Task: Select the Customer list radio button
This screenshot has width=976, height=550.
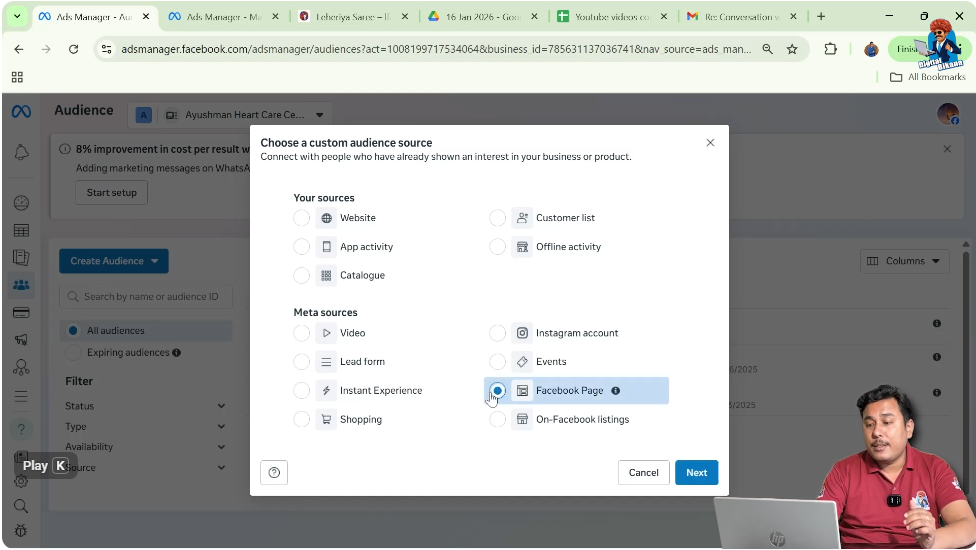Action: pyautogui.click(x=497, y=218)
